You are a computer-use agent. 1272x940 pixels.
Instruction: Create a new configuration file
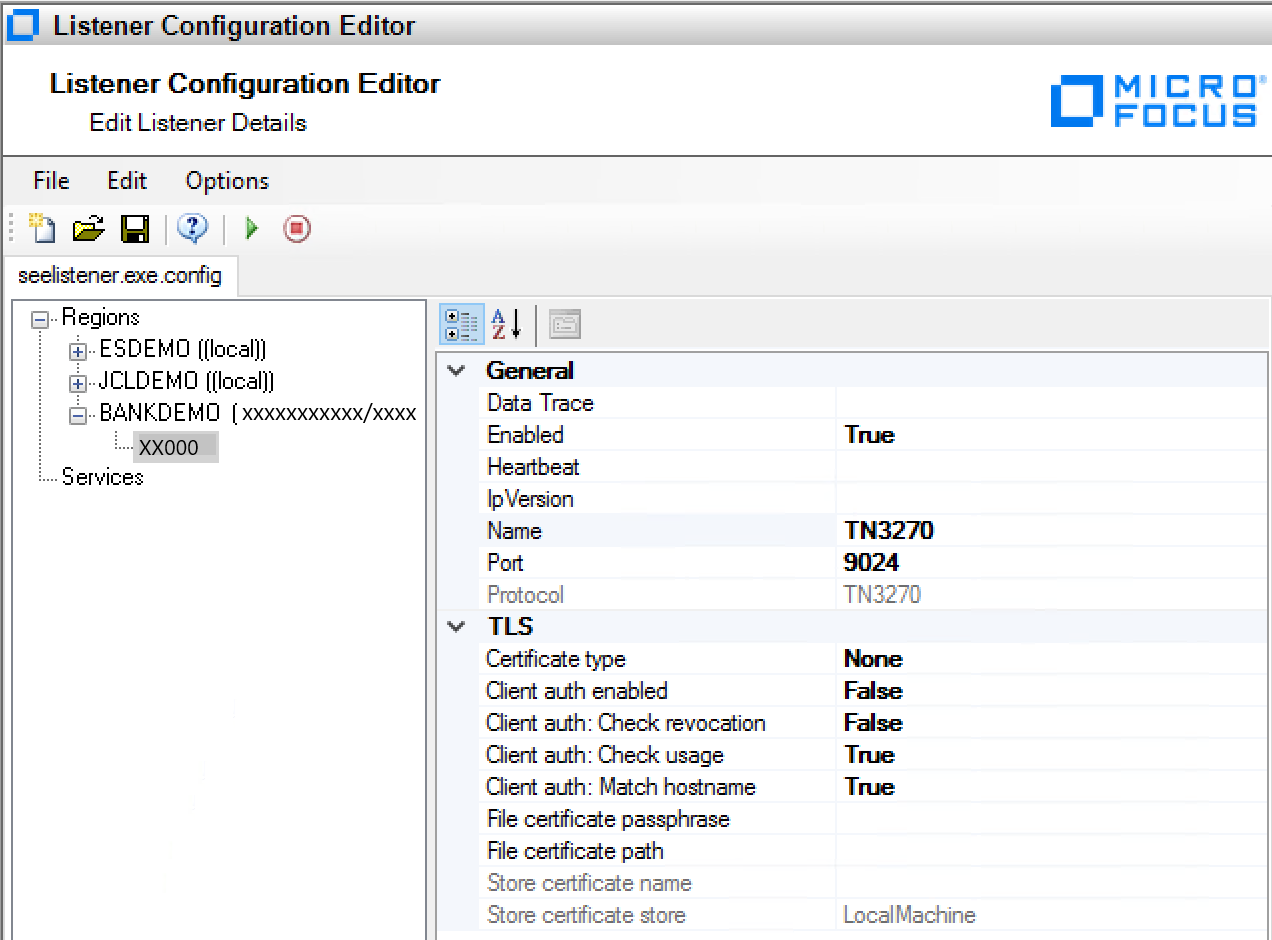pyautogui.click(x=41, y=228)
